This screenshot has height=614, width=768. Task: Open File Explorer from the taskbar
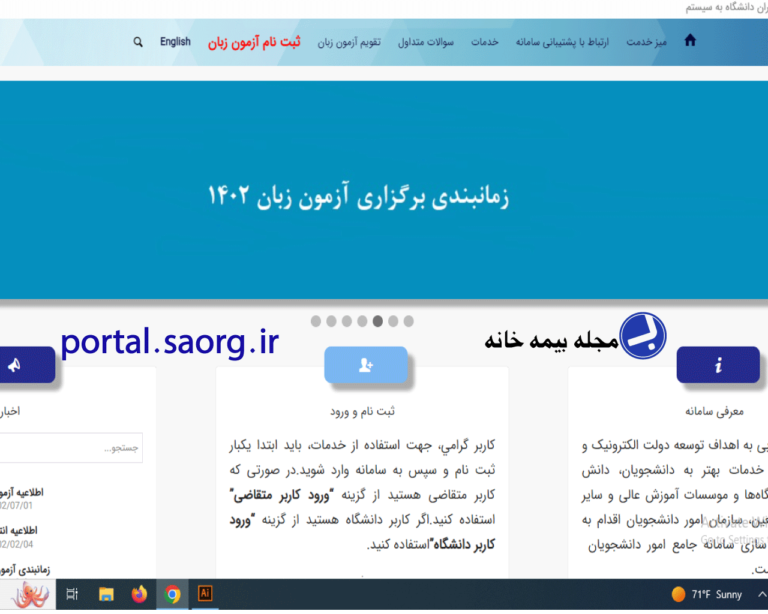106,594
